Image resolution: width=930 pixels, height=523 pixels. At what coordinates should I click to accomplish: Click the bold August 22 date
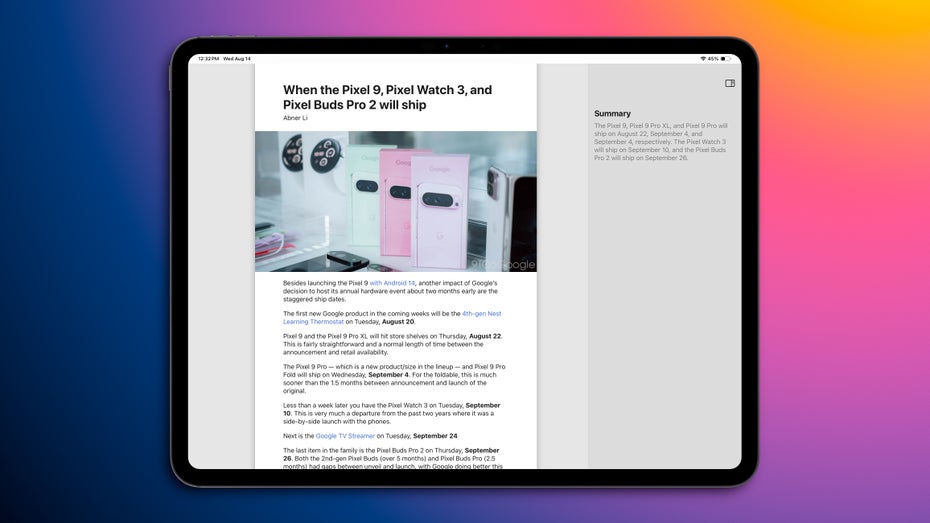483,336
